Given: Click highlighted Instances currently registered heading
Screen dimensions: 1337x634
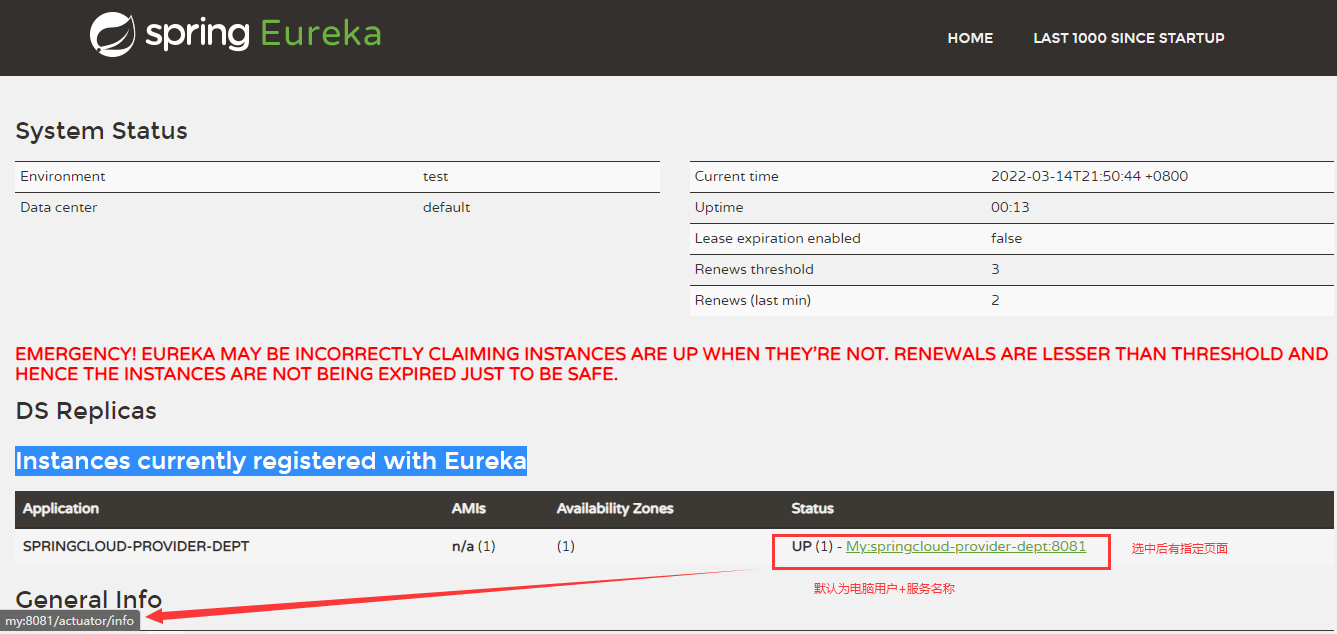Looking at the screenshot, I should (270, 461).
